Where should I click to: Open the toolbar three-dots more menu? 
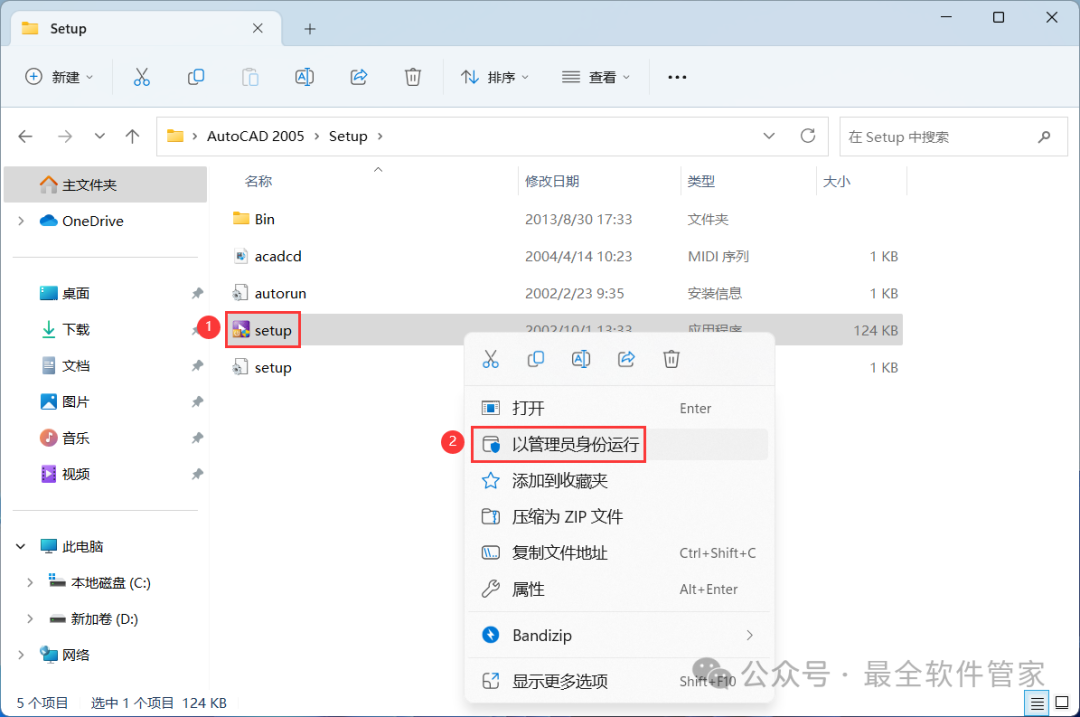(x=677, y=77)
